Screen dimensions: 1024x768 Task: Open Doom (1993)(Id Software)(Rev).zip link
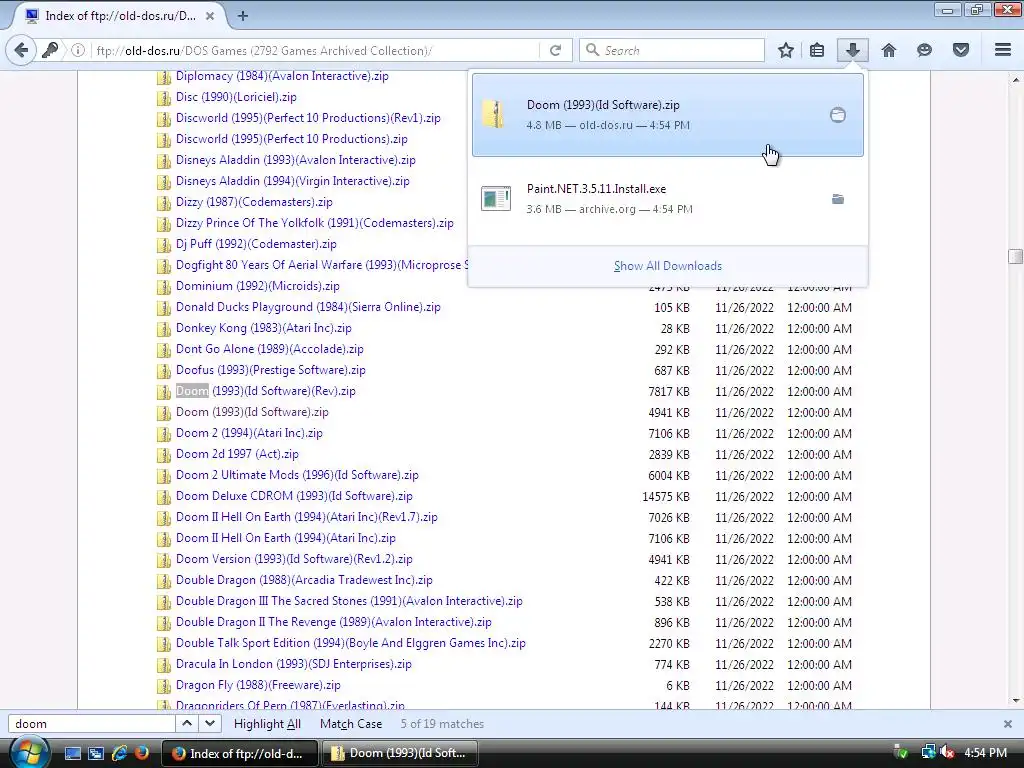click(x=265, y=391)
